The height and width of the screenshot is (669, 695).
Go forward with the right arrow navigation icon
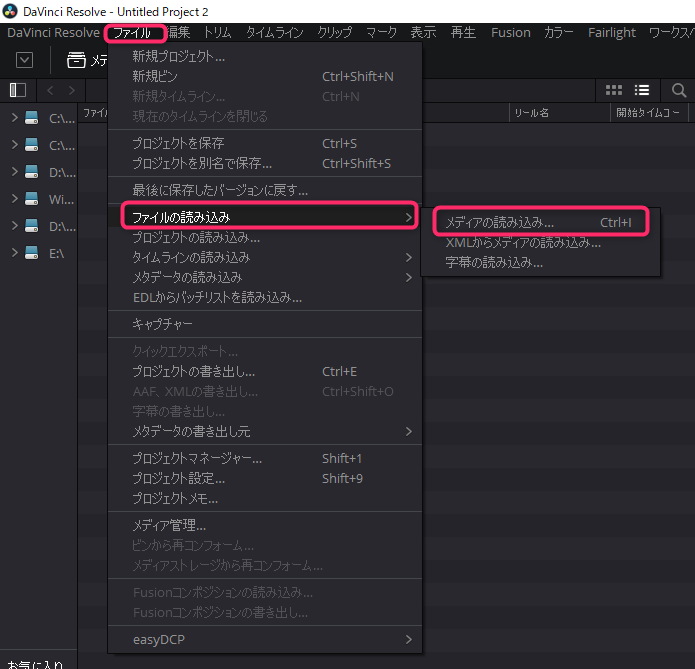pos(72,90)
